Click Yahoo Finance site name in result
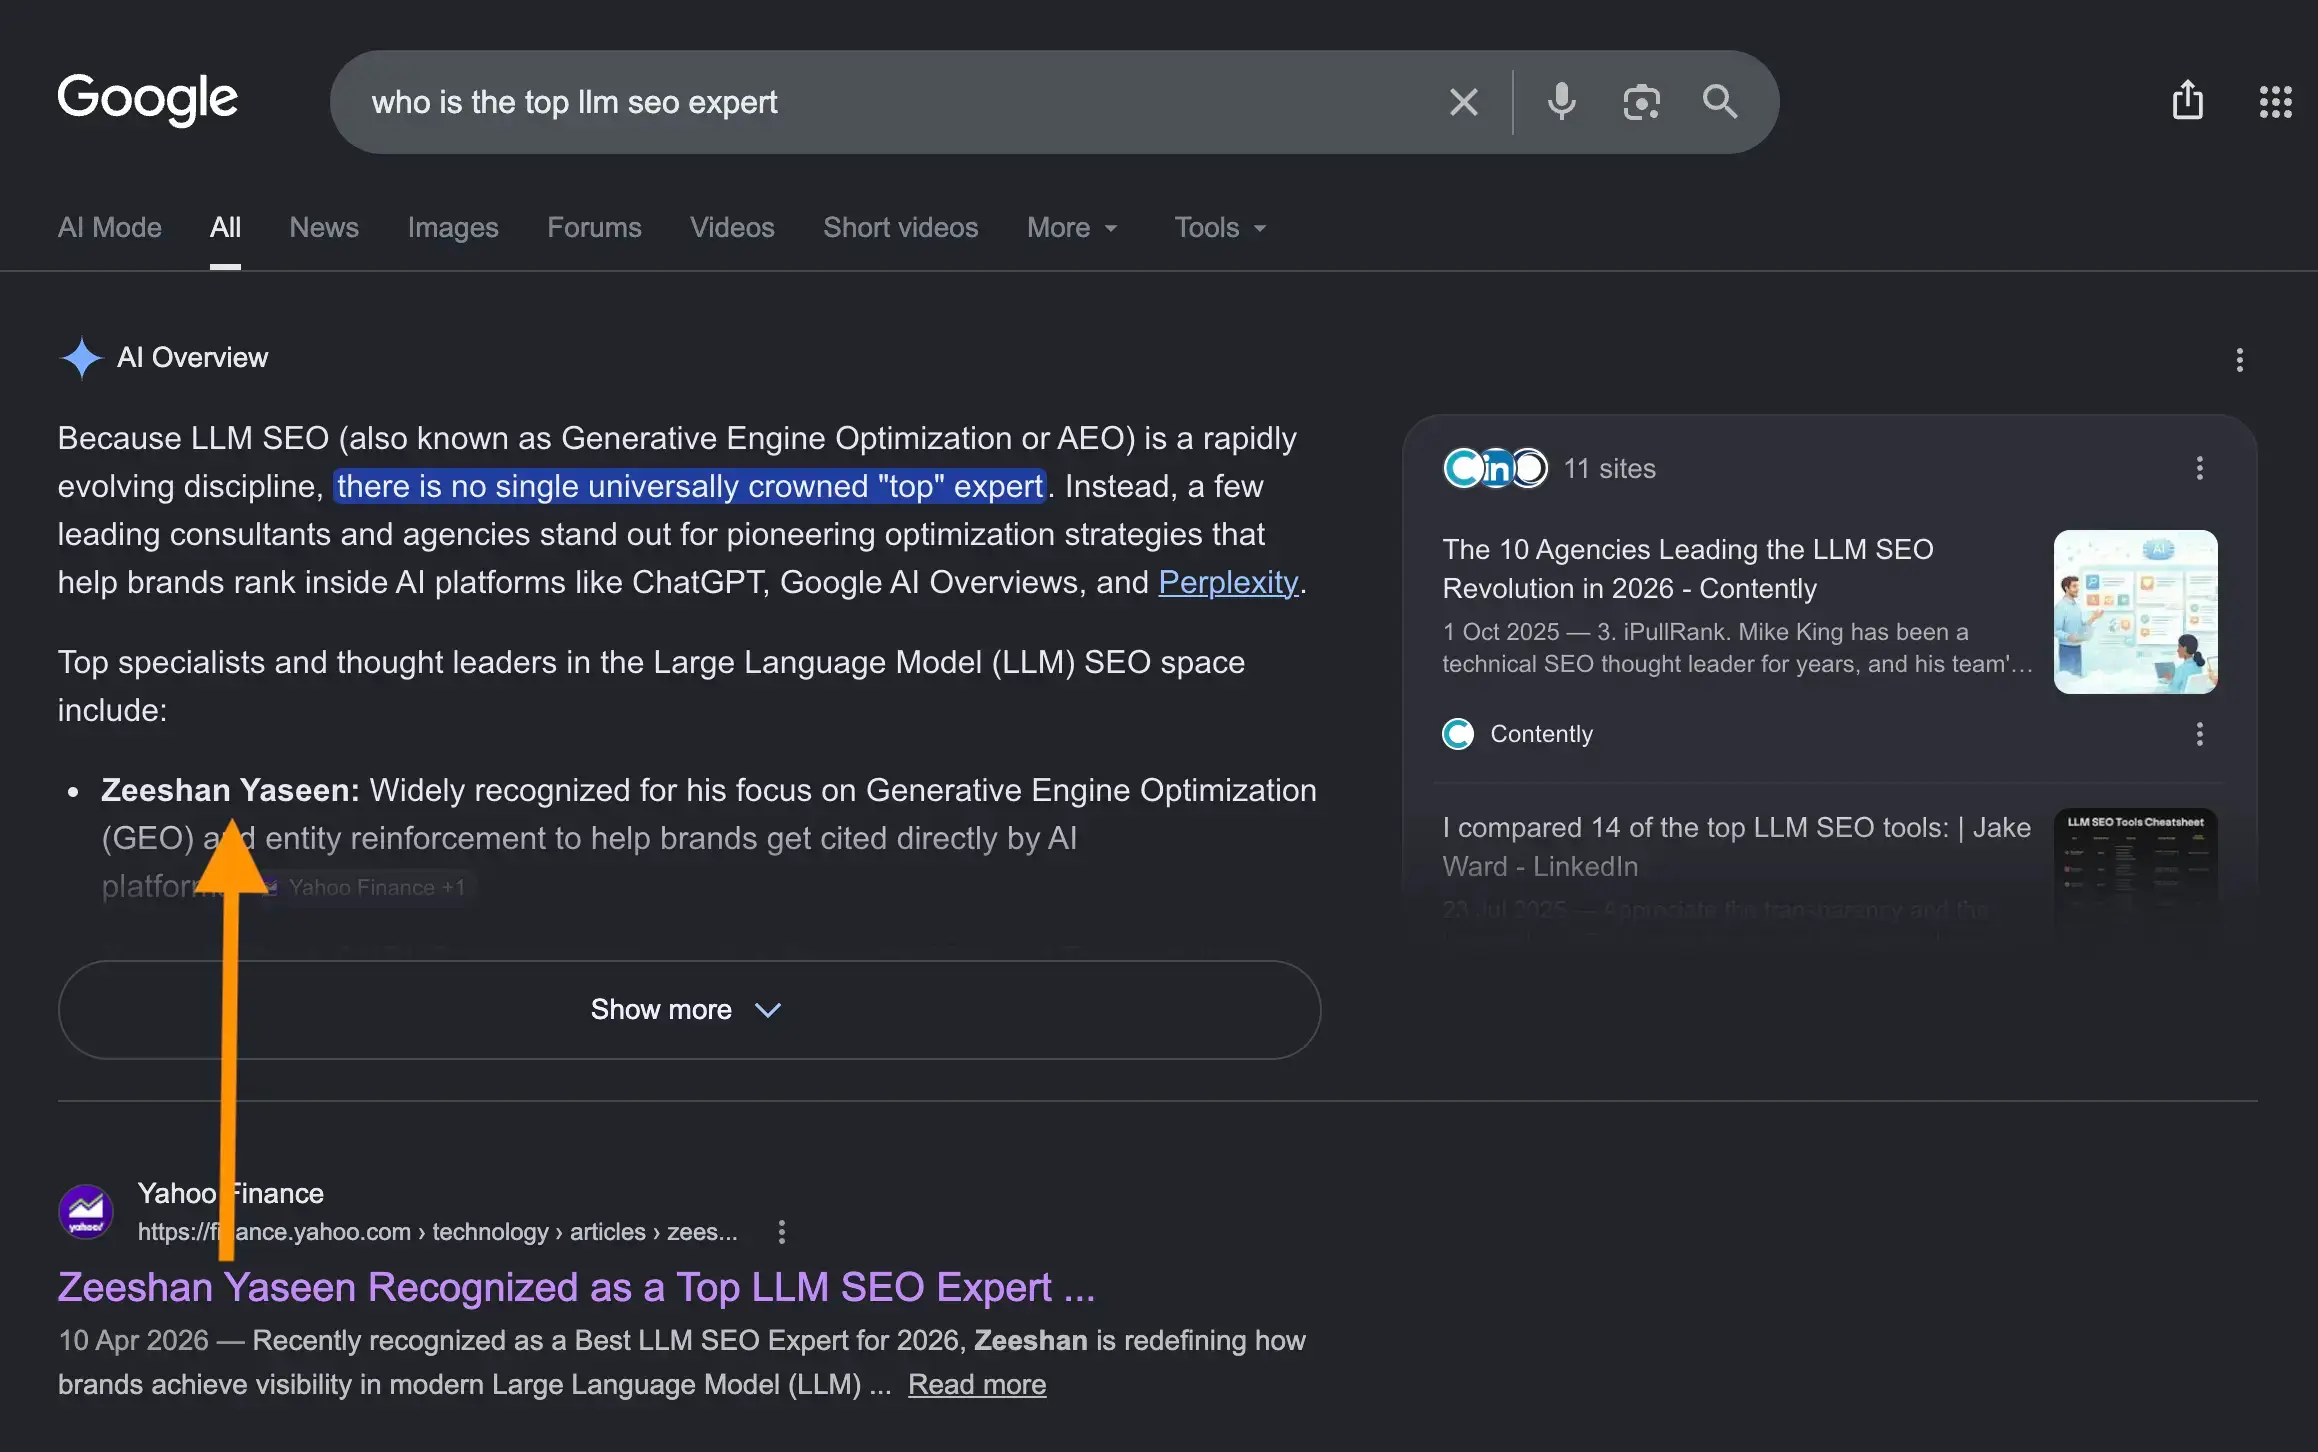The height and width of the screenshot is (1452, 2318). (231, 1194)
